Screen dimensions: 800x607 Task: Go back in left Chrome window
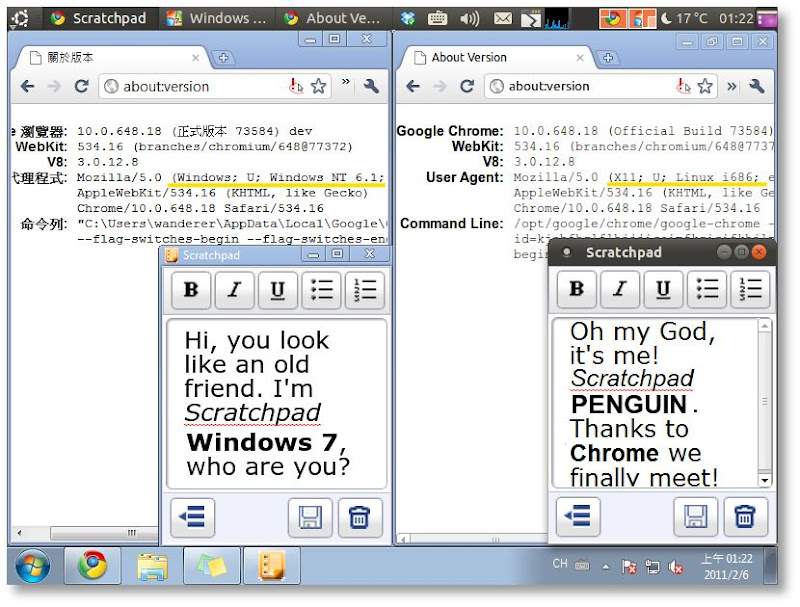tap(28, 86)
